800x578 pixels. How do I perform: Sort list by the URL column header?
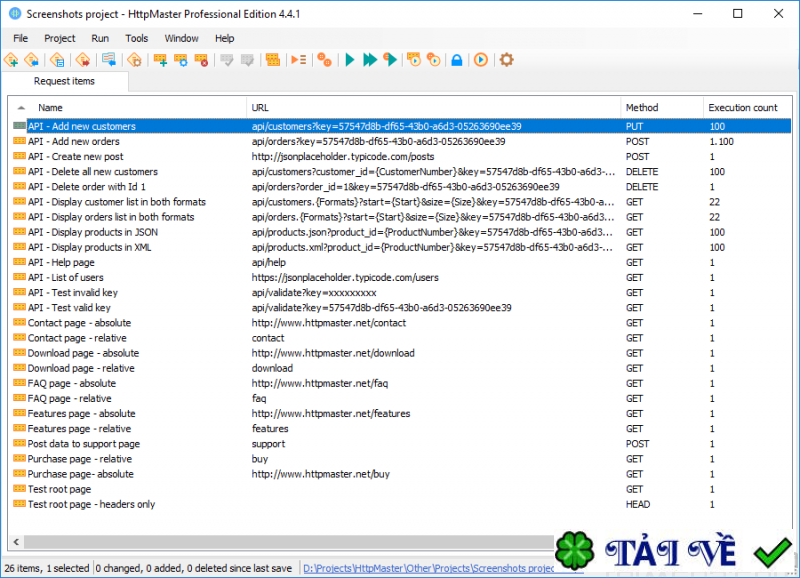pos(260,107)
